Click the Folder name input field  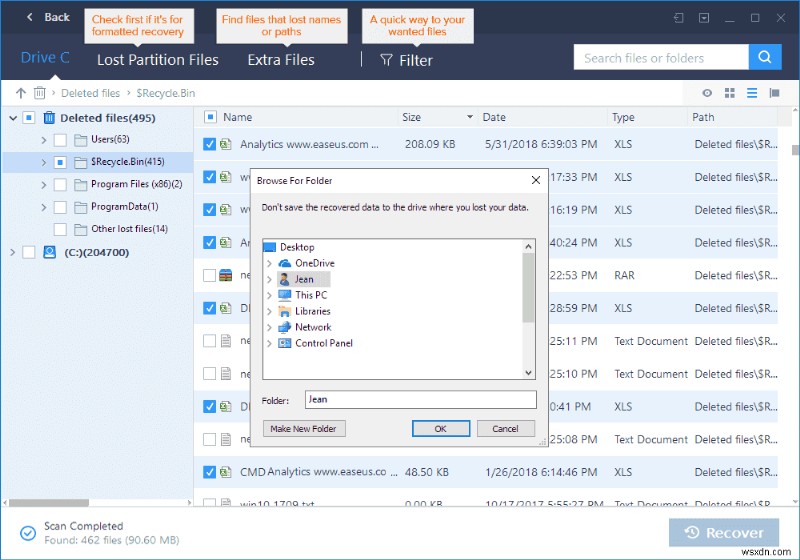click(421, 400)
